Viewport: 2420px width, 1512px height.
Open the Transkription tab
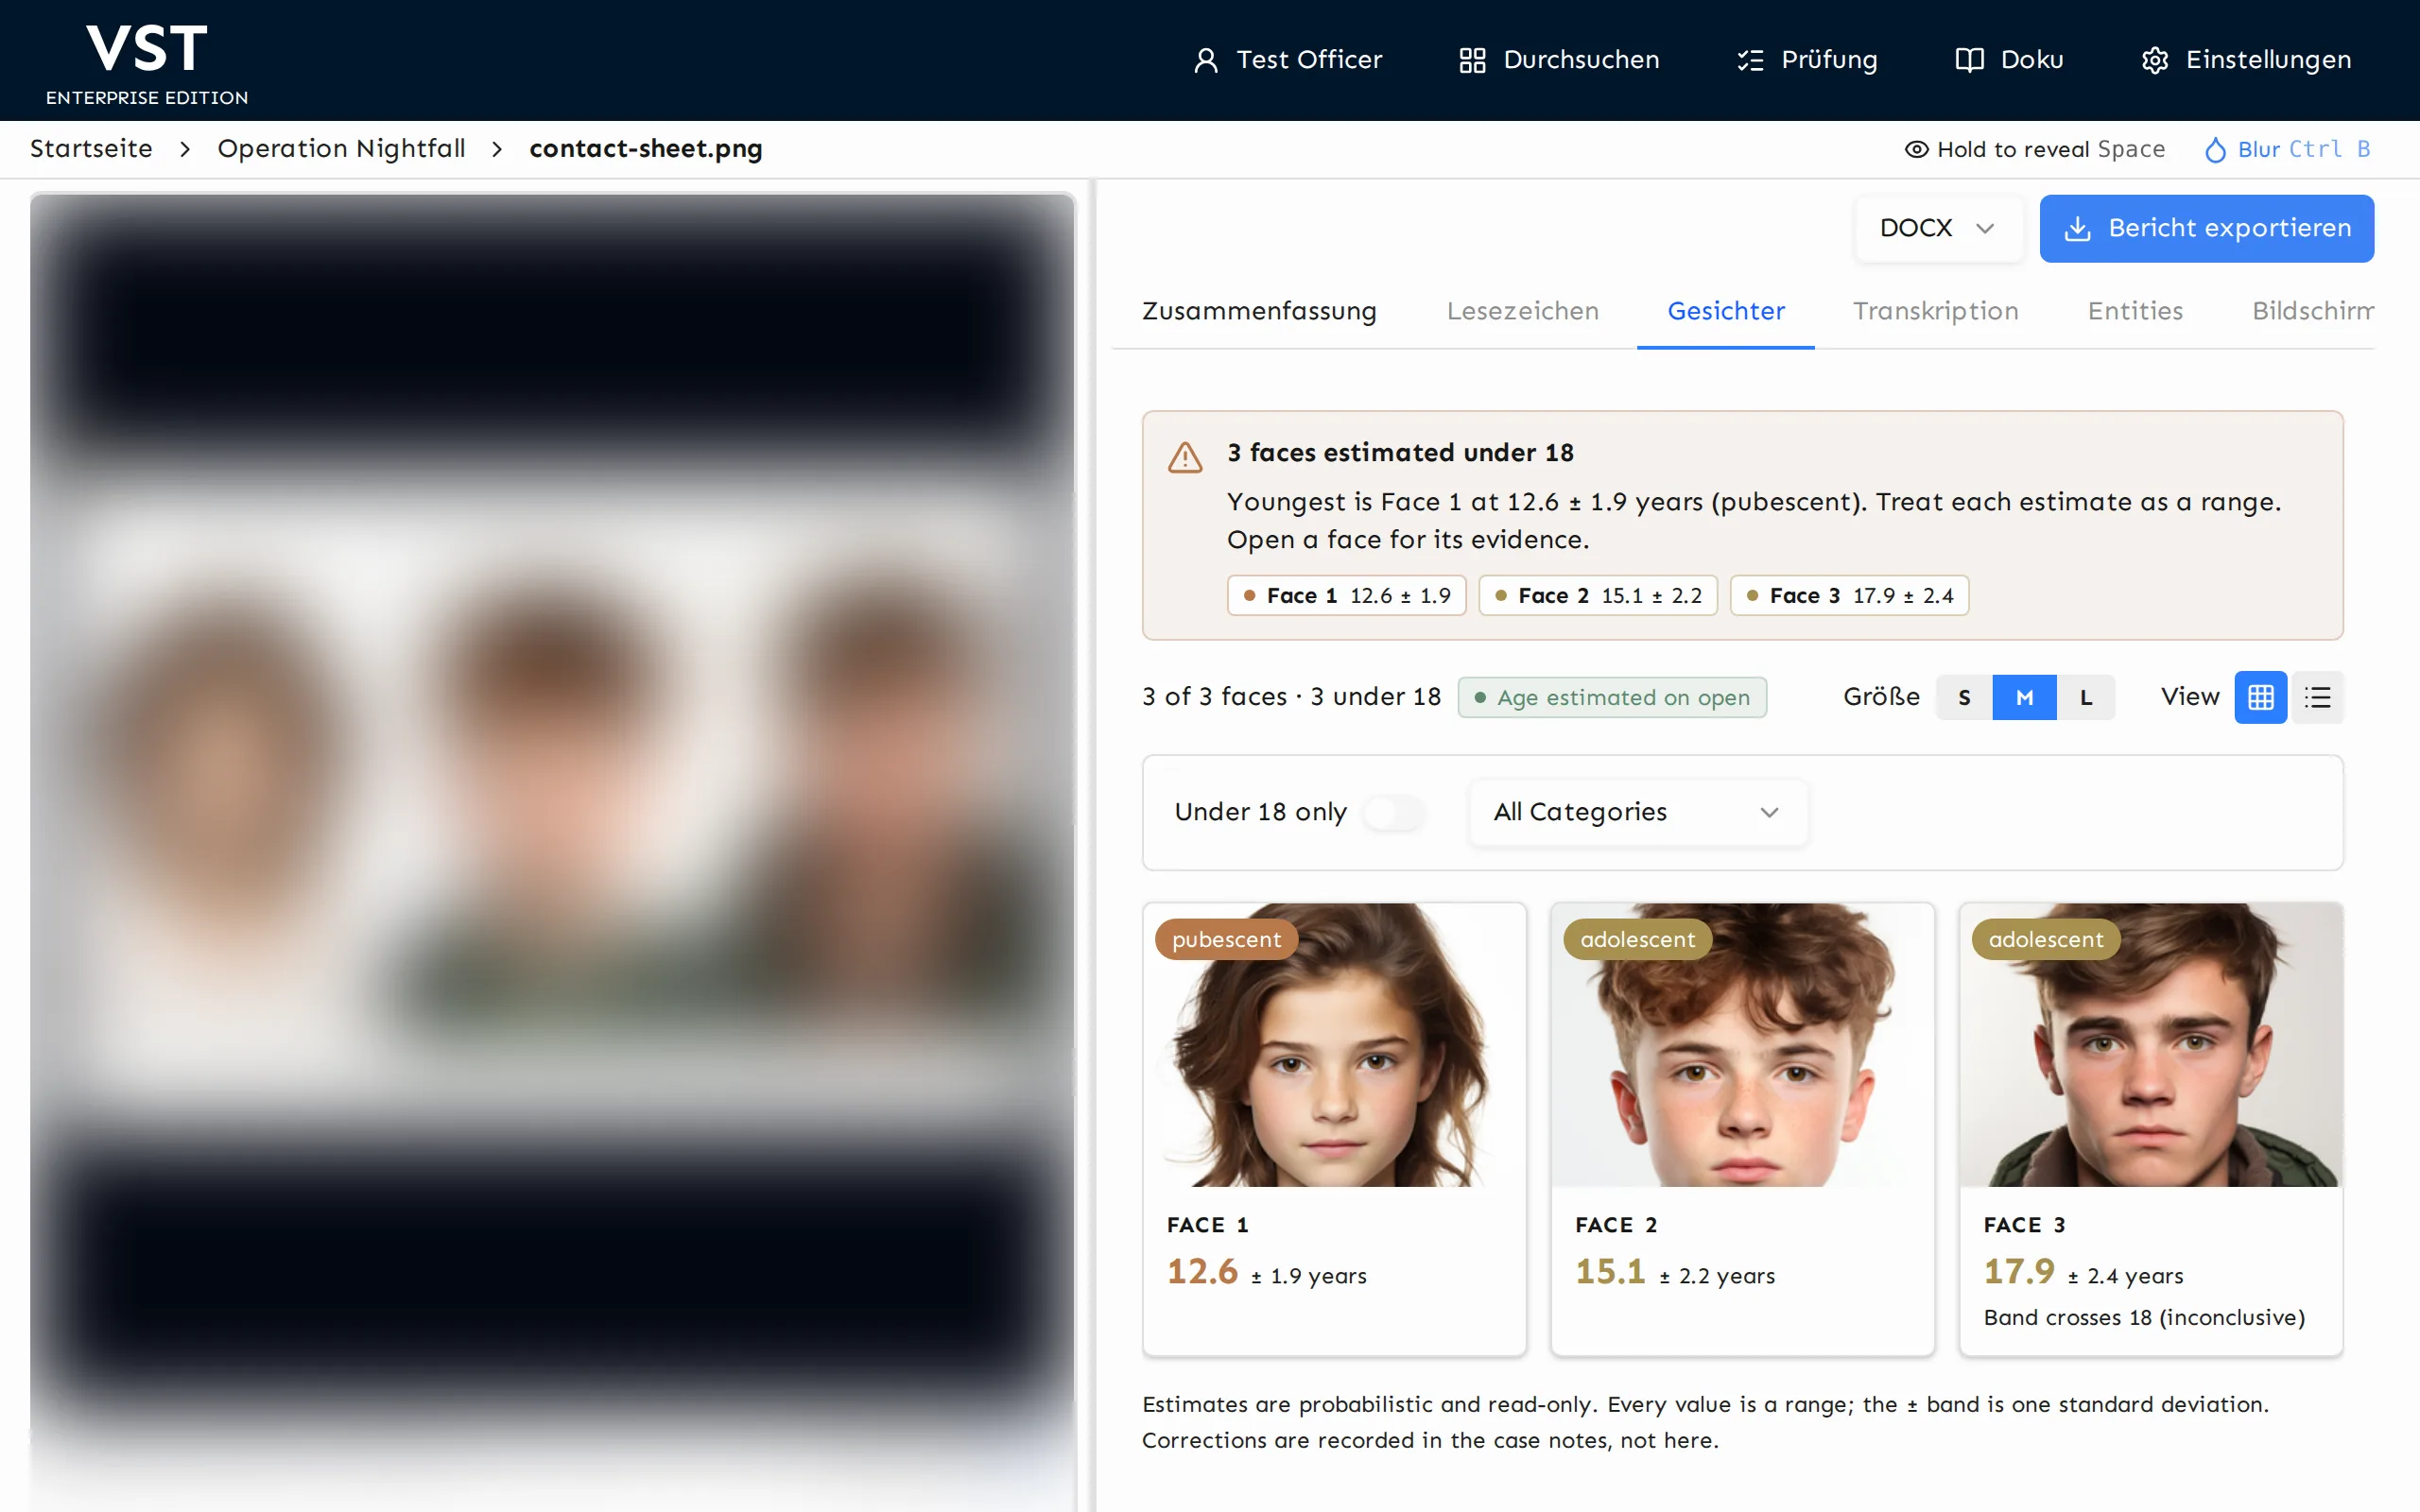click(1935, 311)
